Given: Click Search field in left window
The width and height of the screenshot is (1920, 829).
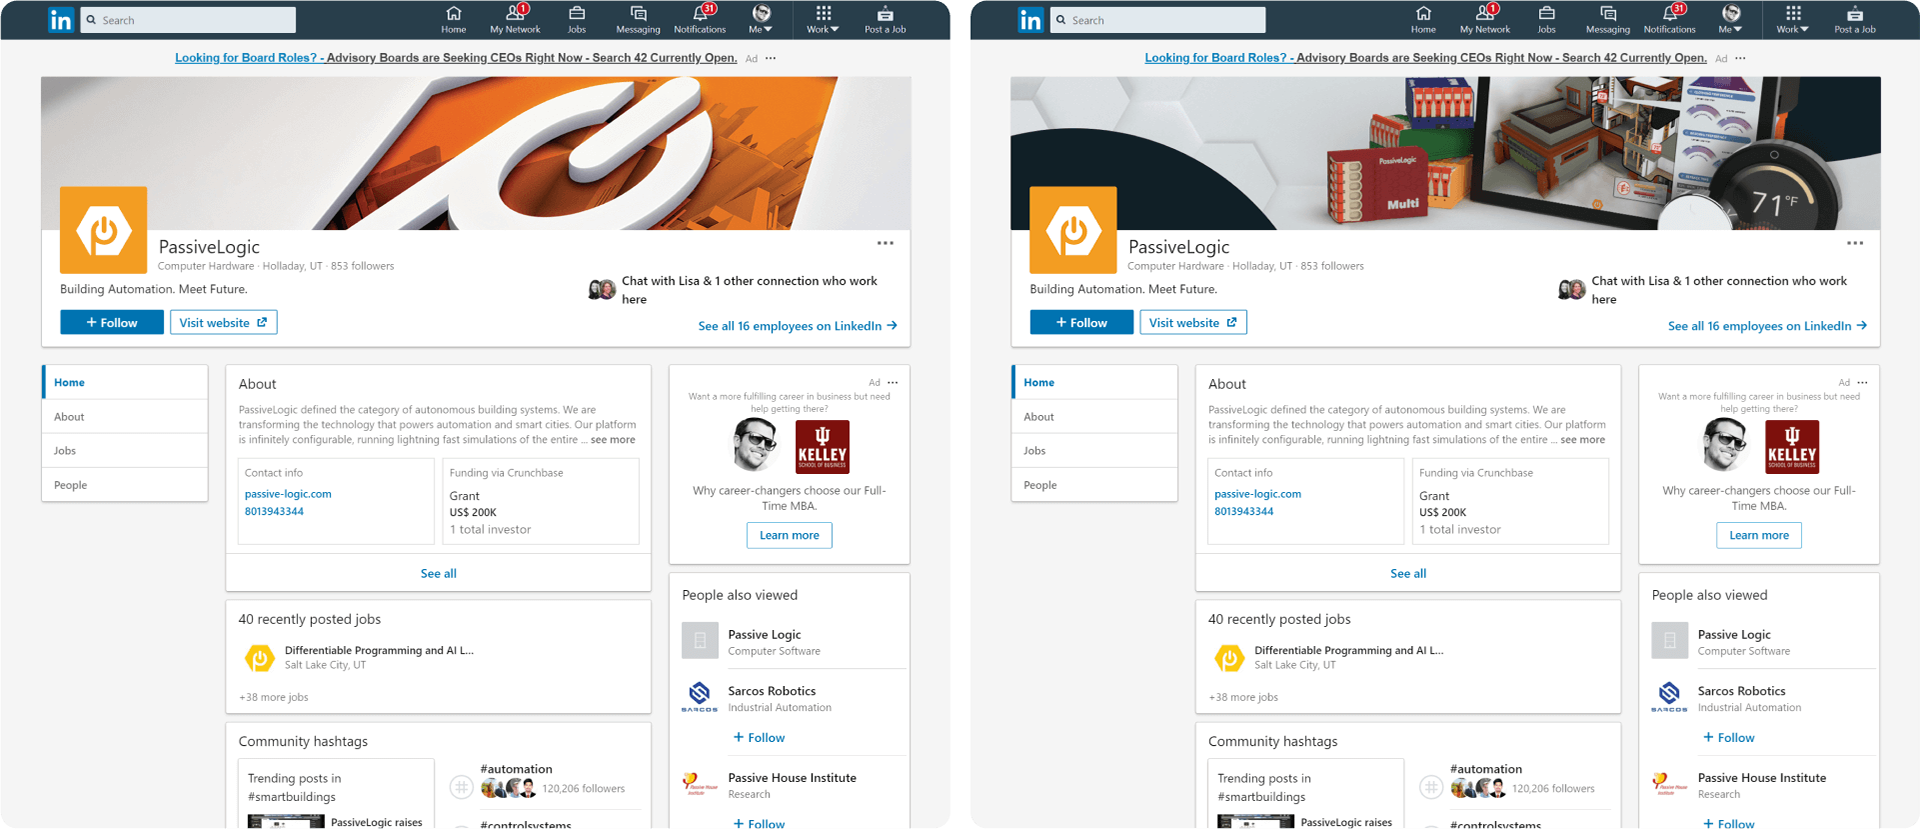Looking at the screenshot, I should point(188,20).
